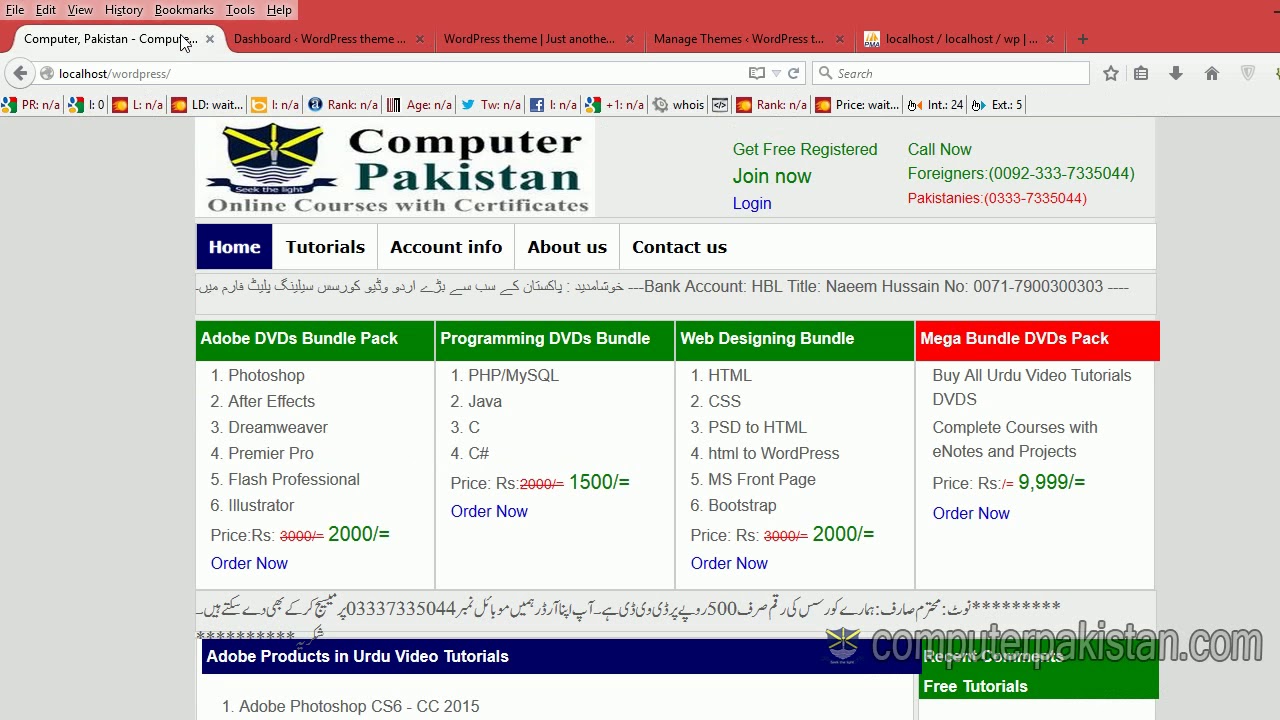Open the address bar history dropdown arrow
Screen dimensions: 1280x720
tap(776, 73)
